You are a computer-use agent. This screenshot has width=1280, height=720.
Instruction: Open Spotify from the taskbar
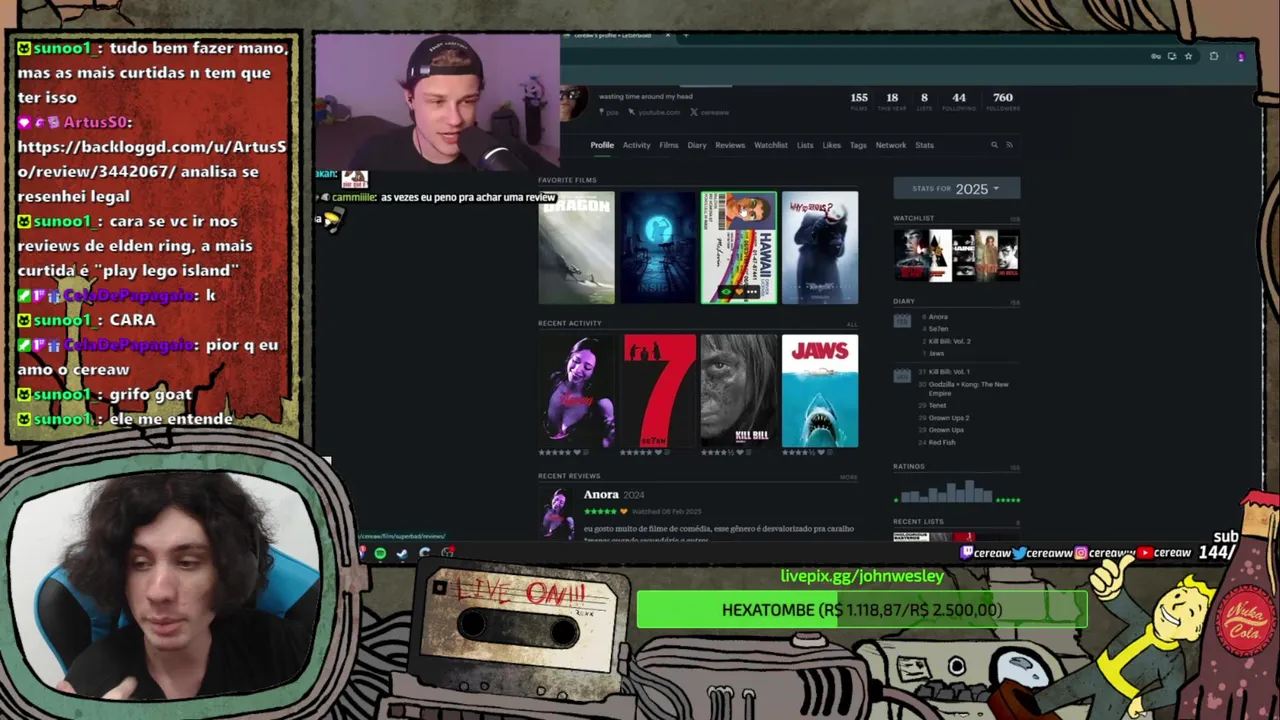(x=380, y=553)
